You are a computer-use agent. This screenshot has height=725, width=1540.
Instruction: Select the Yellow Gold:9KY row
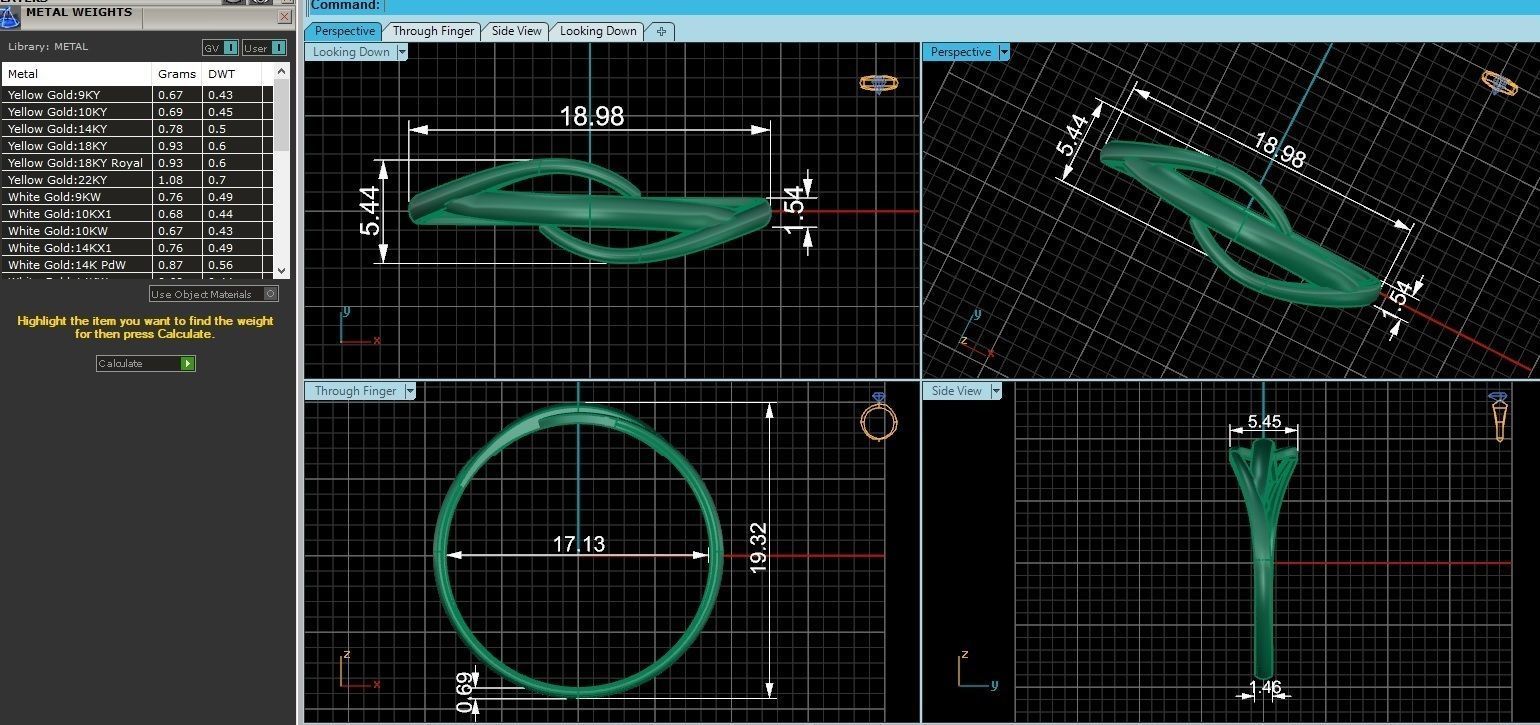(x=138, y=95)
